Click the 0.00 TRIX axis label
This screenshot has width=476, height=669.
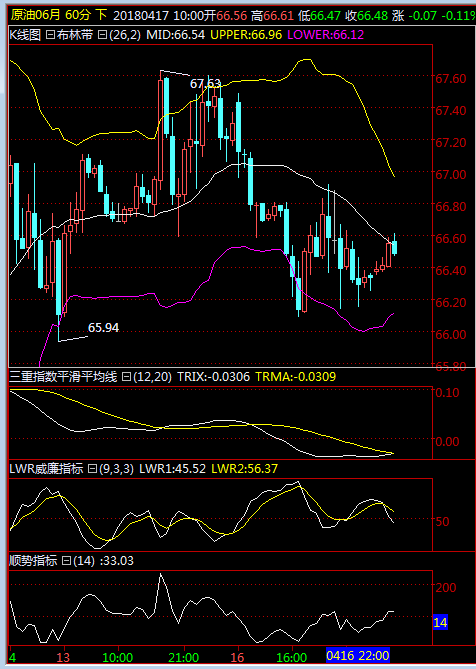[x=447, y=442]
